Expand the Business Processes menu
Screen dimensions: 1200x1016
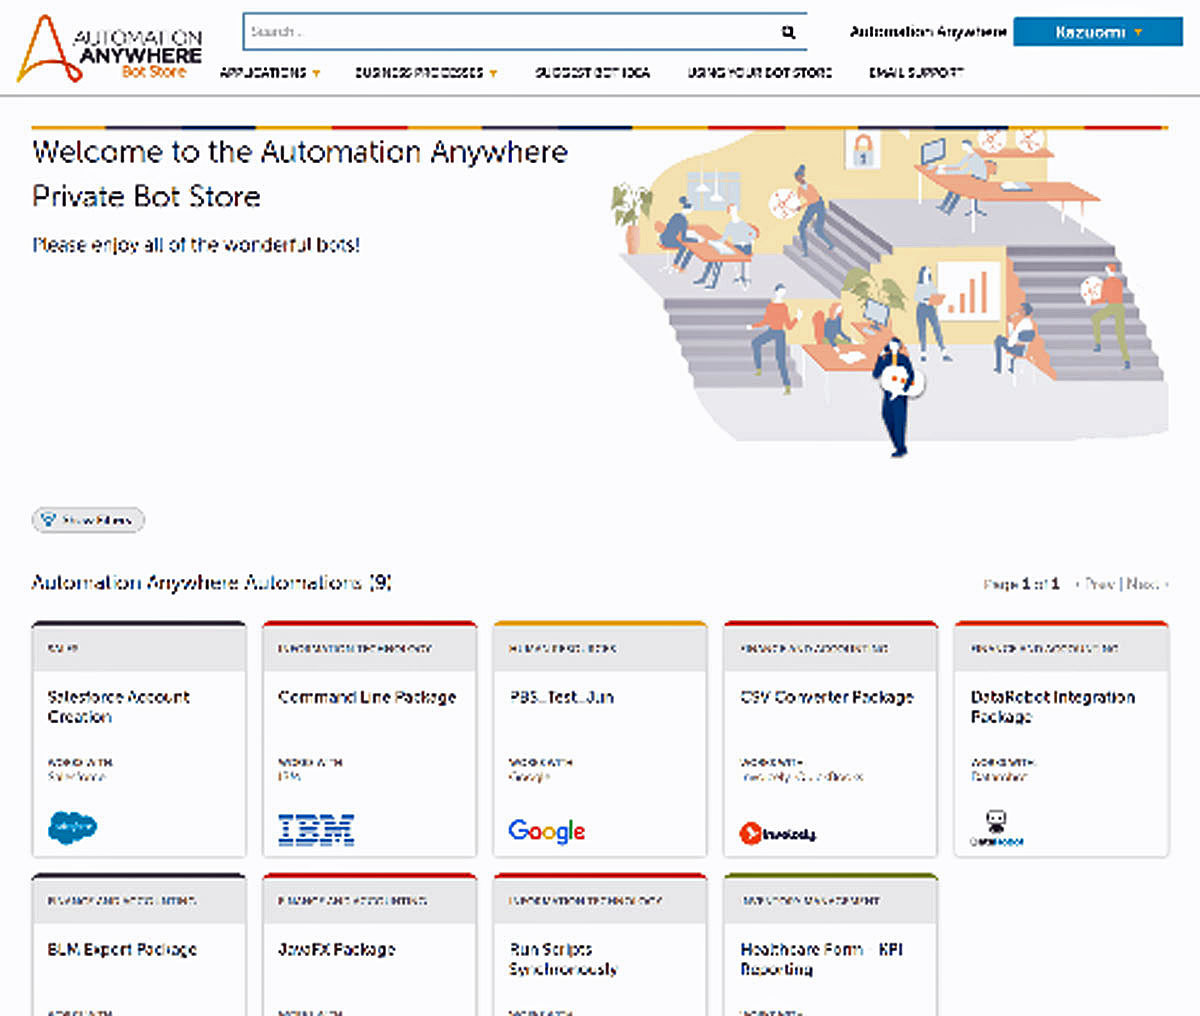(x=425, y=73)
